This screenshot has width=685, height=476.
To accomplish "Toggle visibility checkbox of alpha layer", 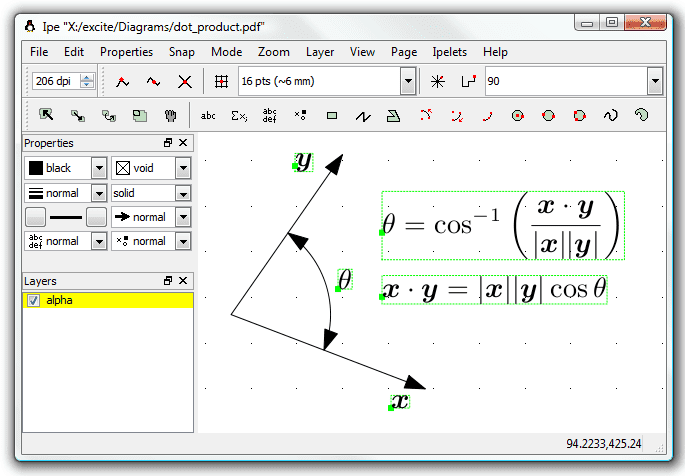I will tap(33, 300).
